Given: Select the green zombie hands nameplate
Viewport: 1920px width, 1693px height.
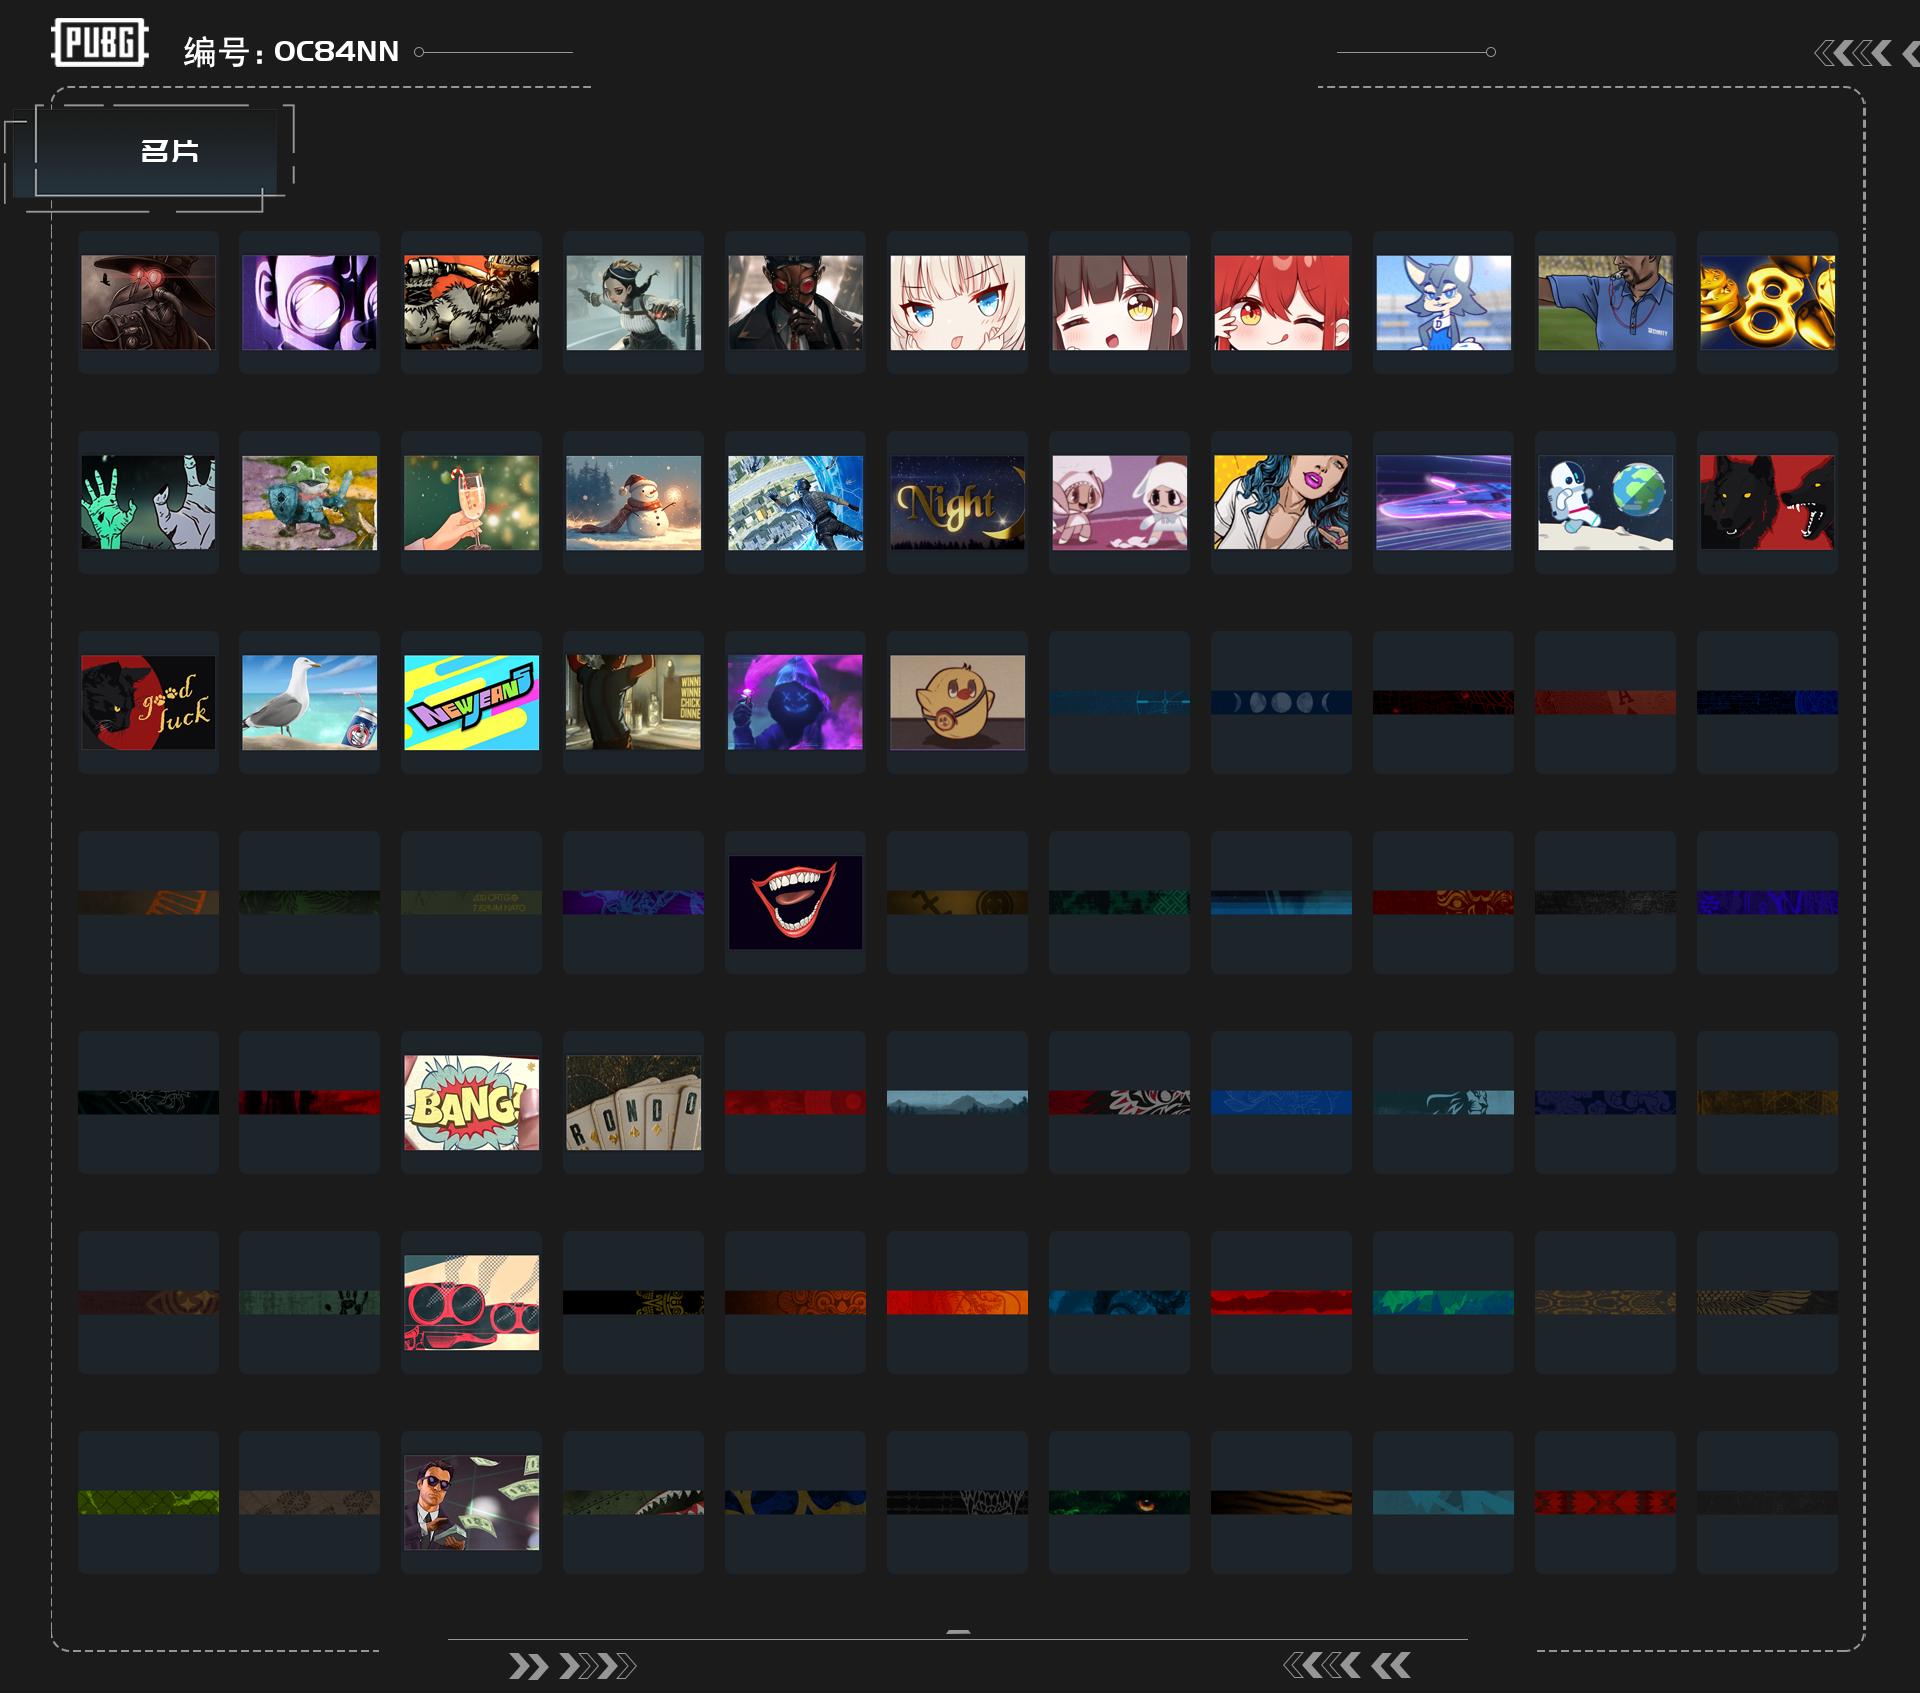Looking at the screenshot, I should click(148, 502).
